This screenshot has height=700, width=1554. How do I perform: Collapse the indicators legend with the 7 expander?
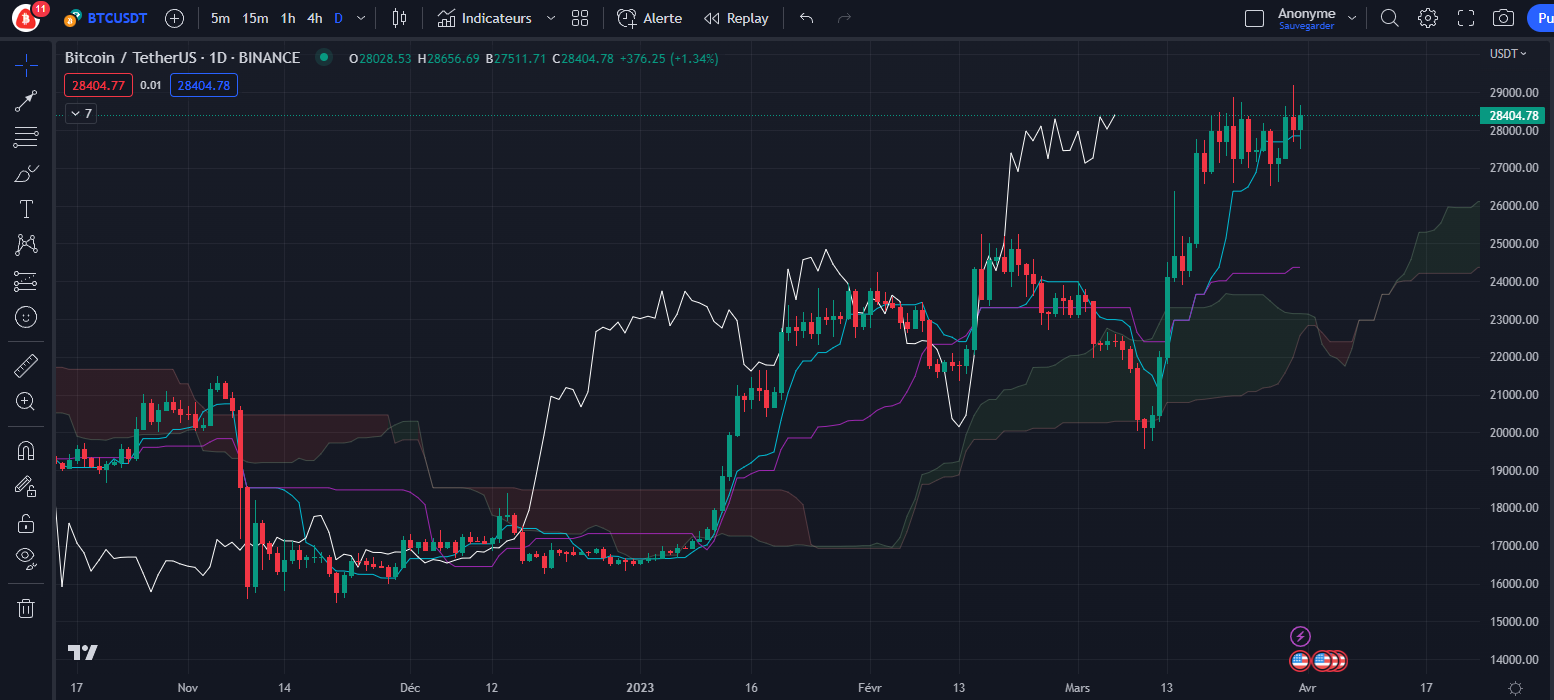[x=79, y=113]
